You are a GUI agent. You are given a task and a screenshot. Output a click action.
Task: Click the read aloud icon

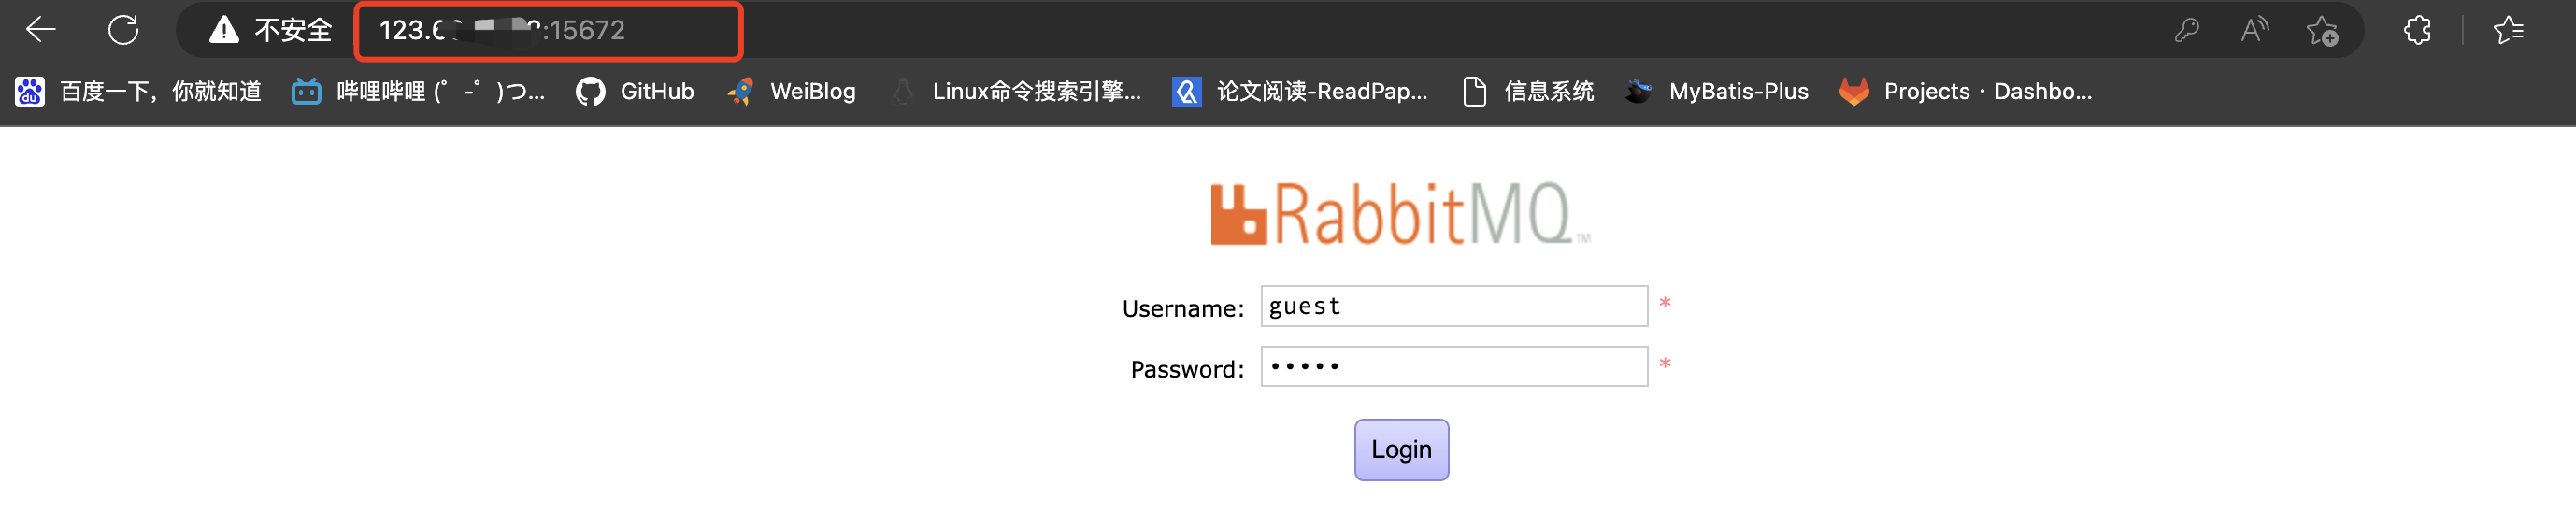coord(2254,30)
